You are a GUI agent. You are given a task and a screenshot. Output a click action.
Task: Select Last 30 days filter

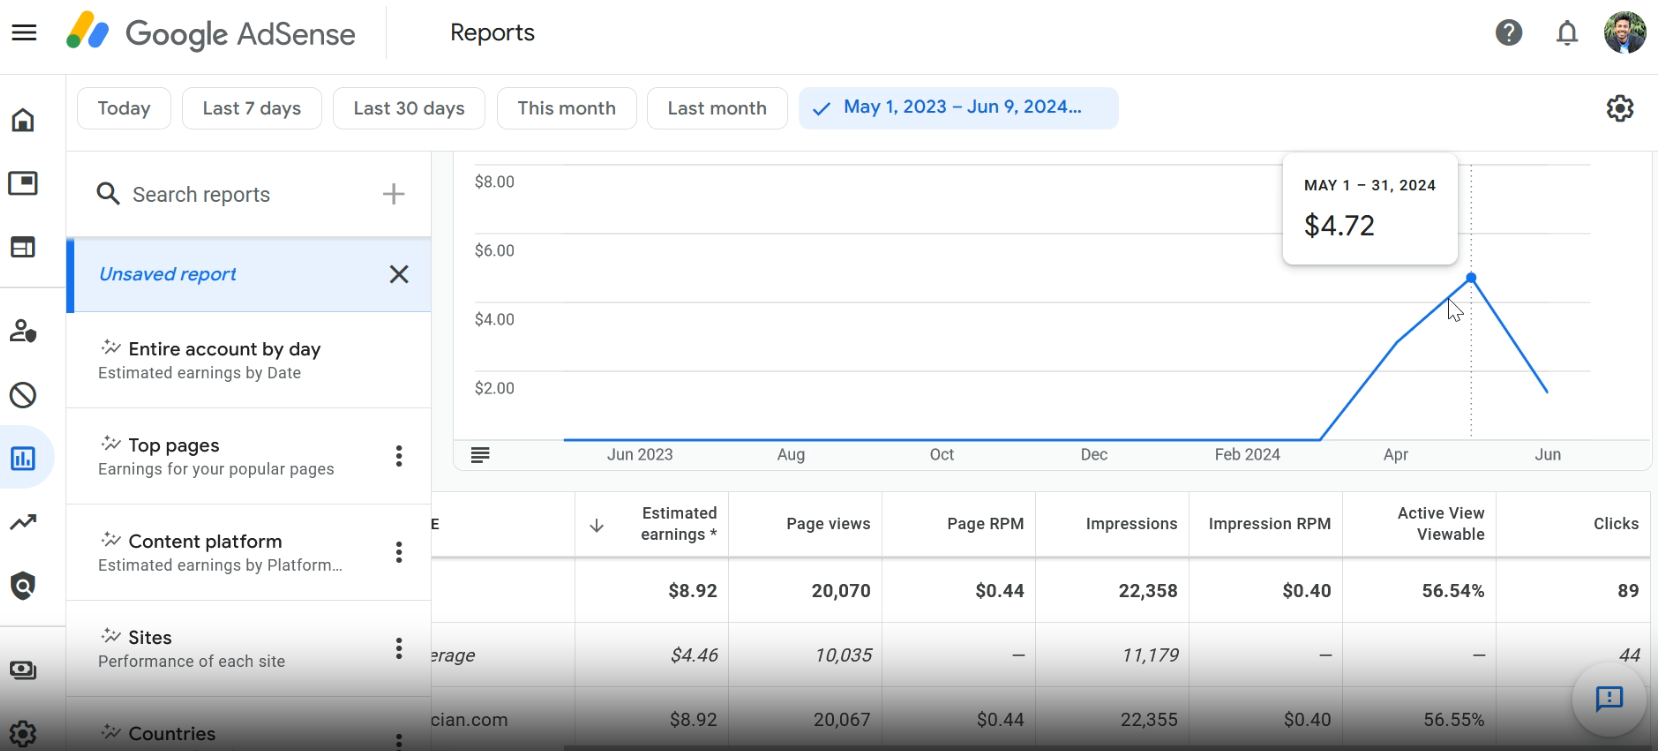click(409, 108)
